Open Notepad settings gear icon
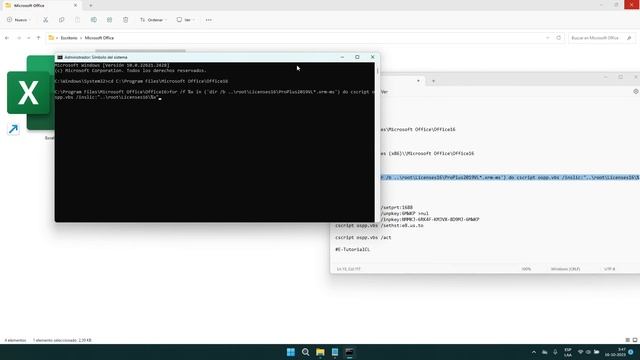 pos(636,92)
